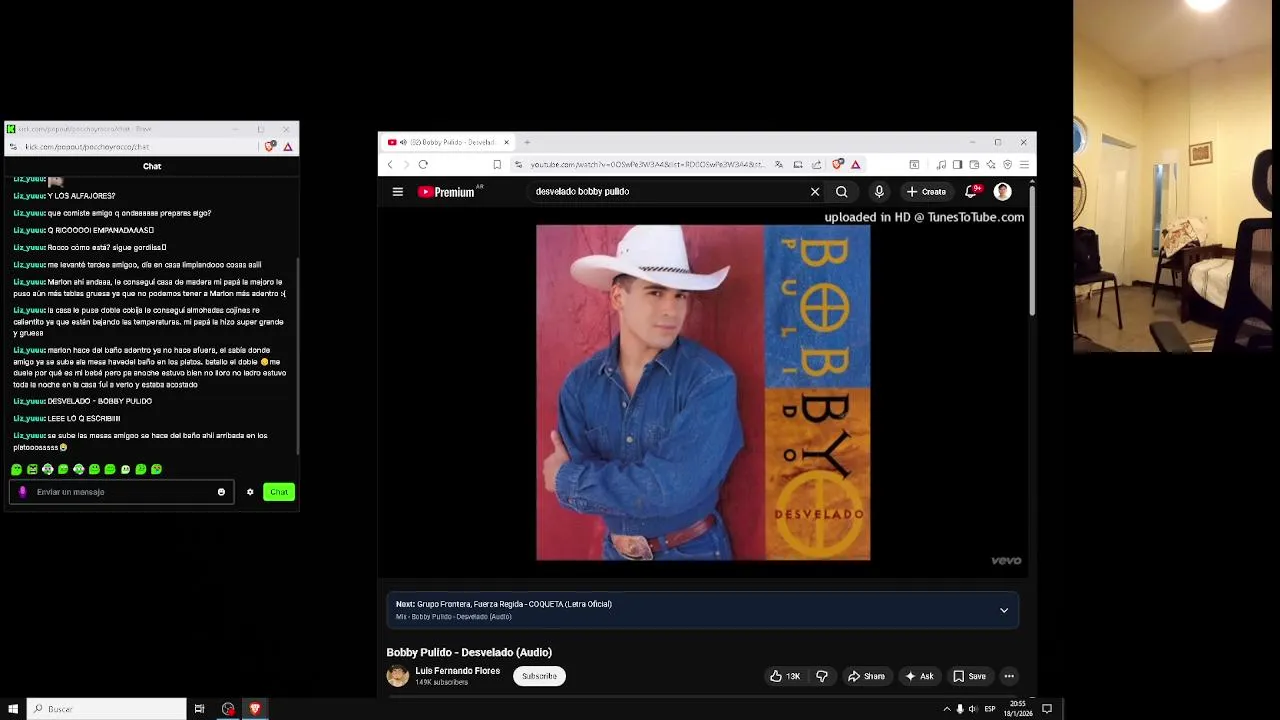Open a new browser tab
Screen dimensions: 1280x720
point(527,142)
